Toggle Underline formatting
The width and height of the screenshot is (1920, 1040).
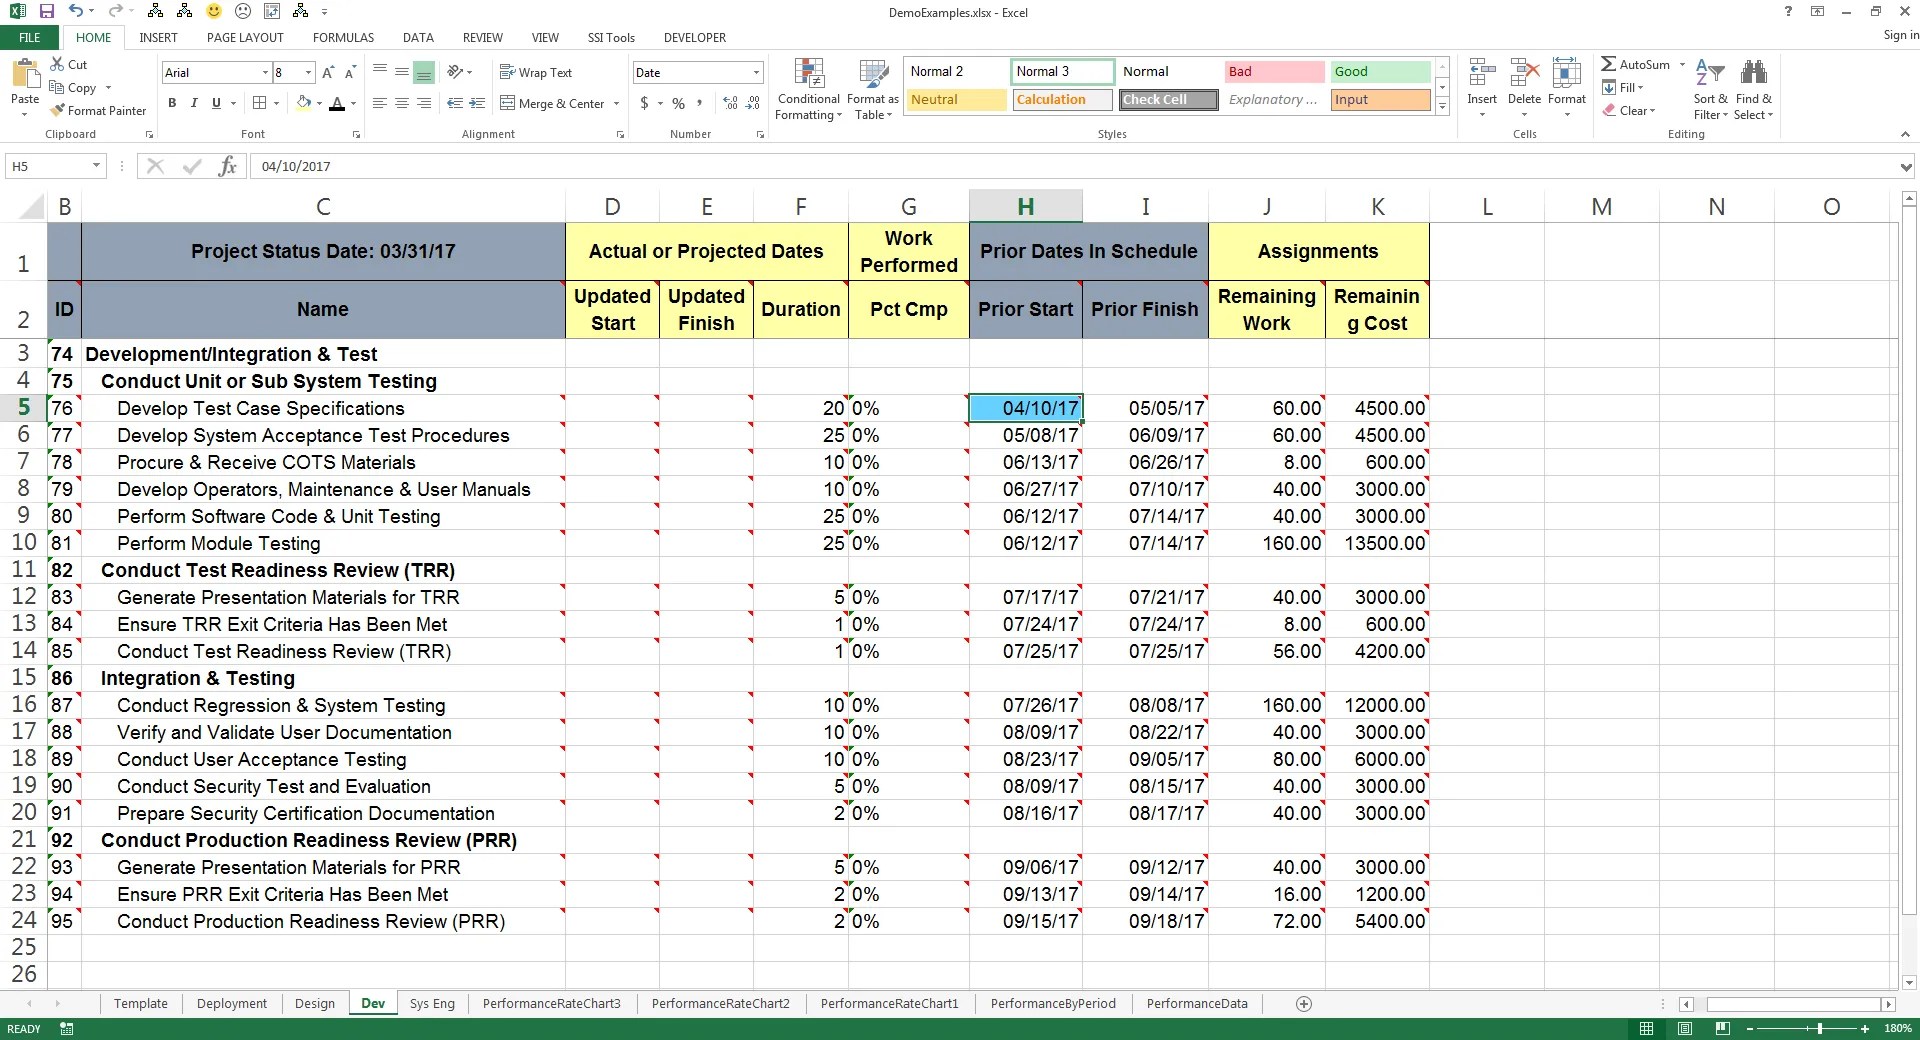coord(216,102)
